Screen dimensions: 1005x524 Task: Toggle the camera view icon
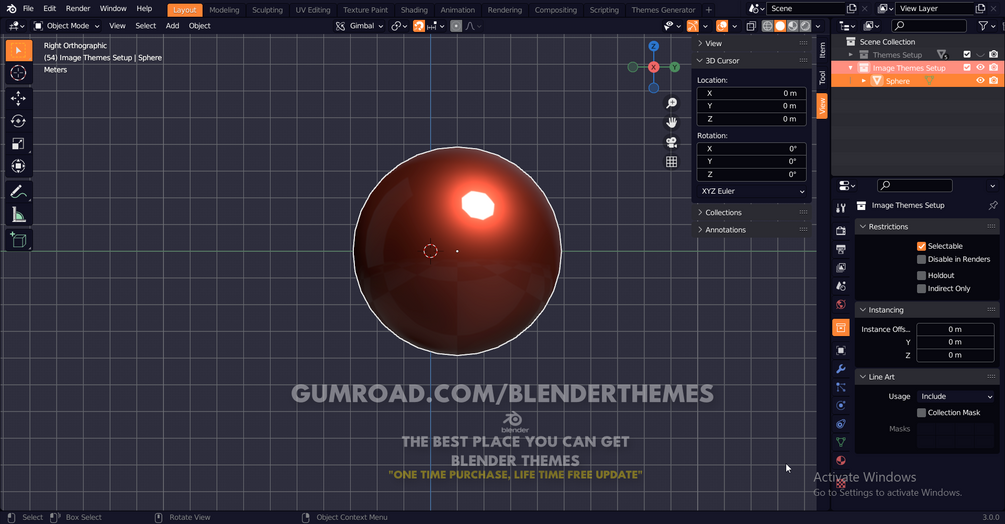(x=671, y=142)
